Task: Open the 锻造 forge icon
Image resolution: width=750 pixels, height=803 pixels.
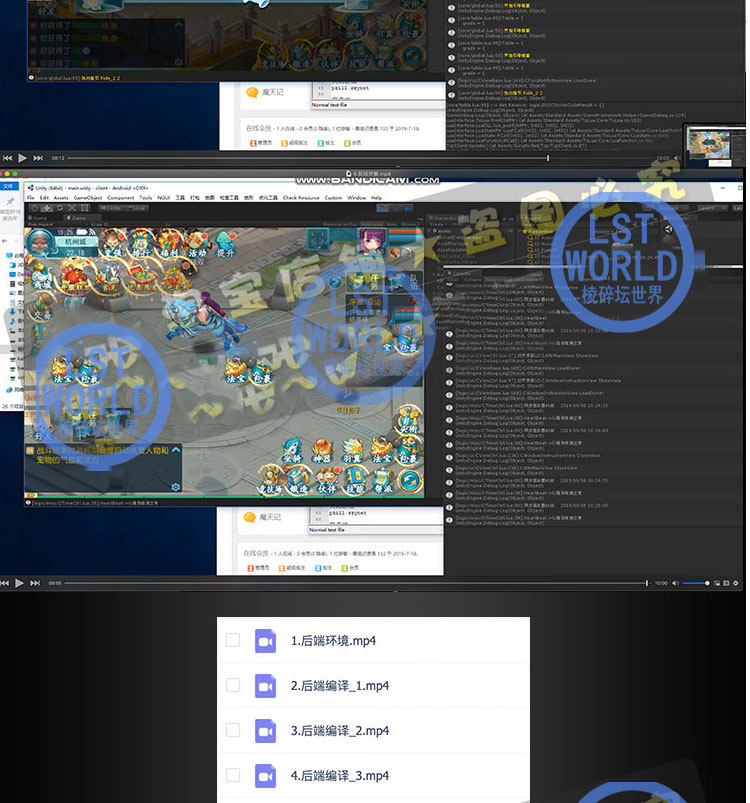Action: (298, 480)
